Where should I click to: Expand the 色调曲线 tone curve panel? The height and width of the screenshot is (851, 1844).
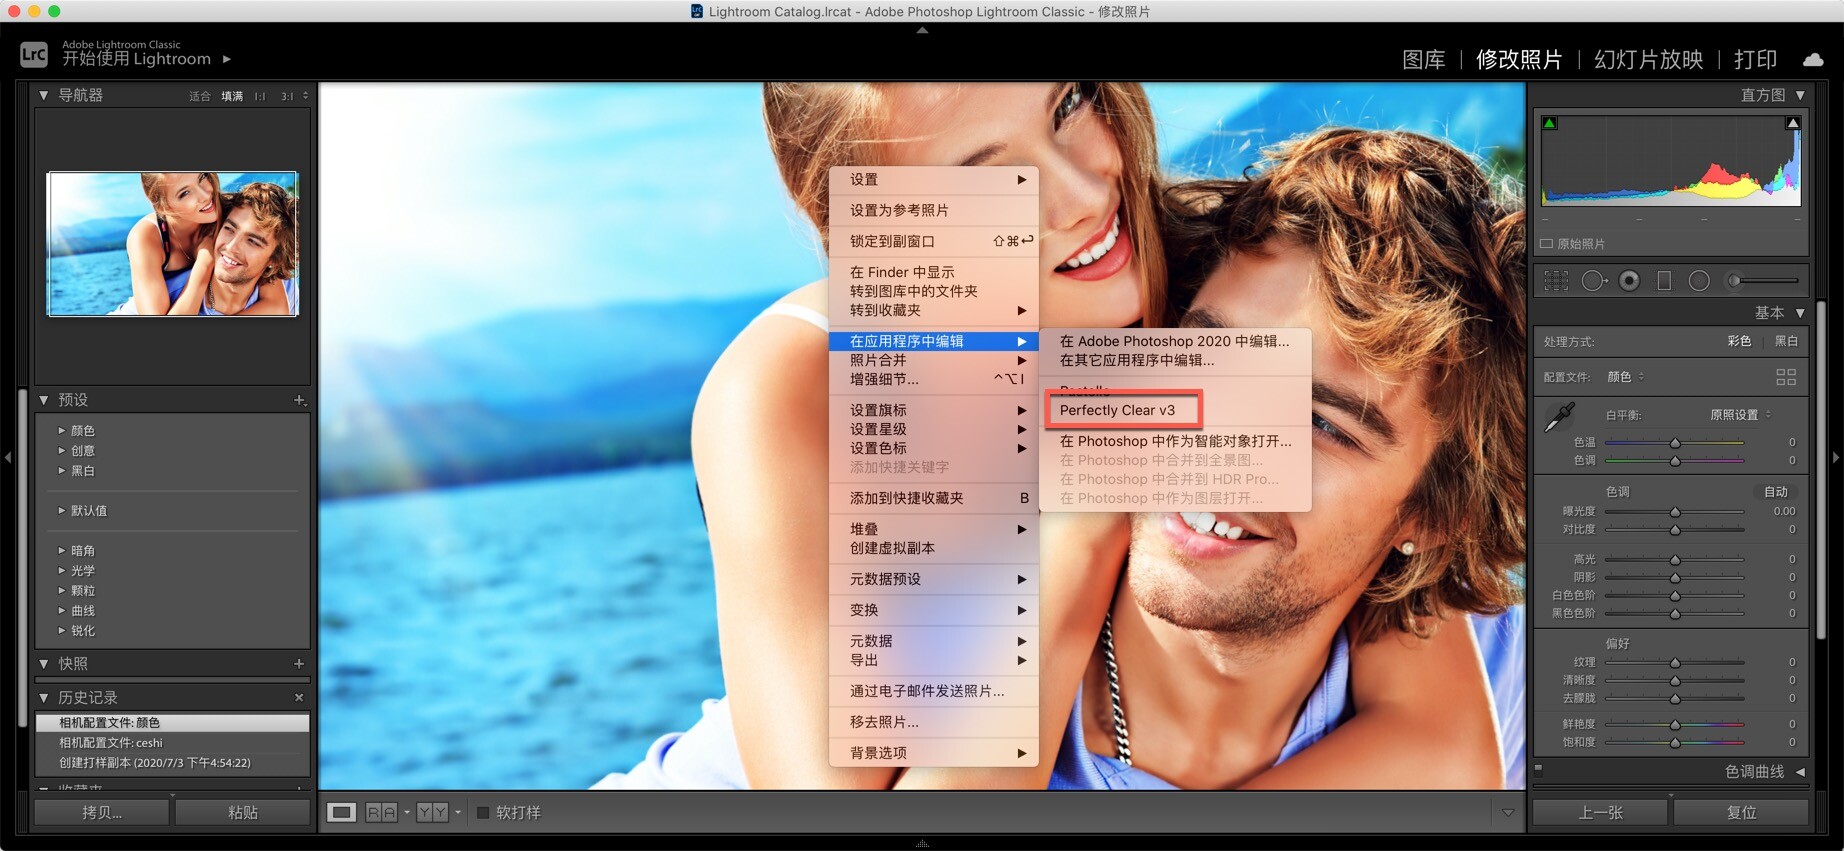(x=1800, y=772)
